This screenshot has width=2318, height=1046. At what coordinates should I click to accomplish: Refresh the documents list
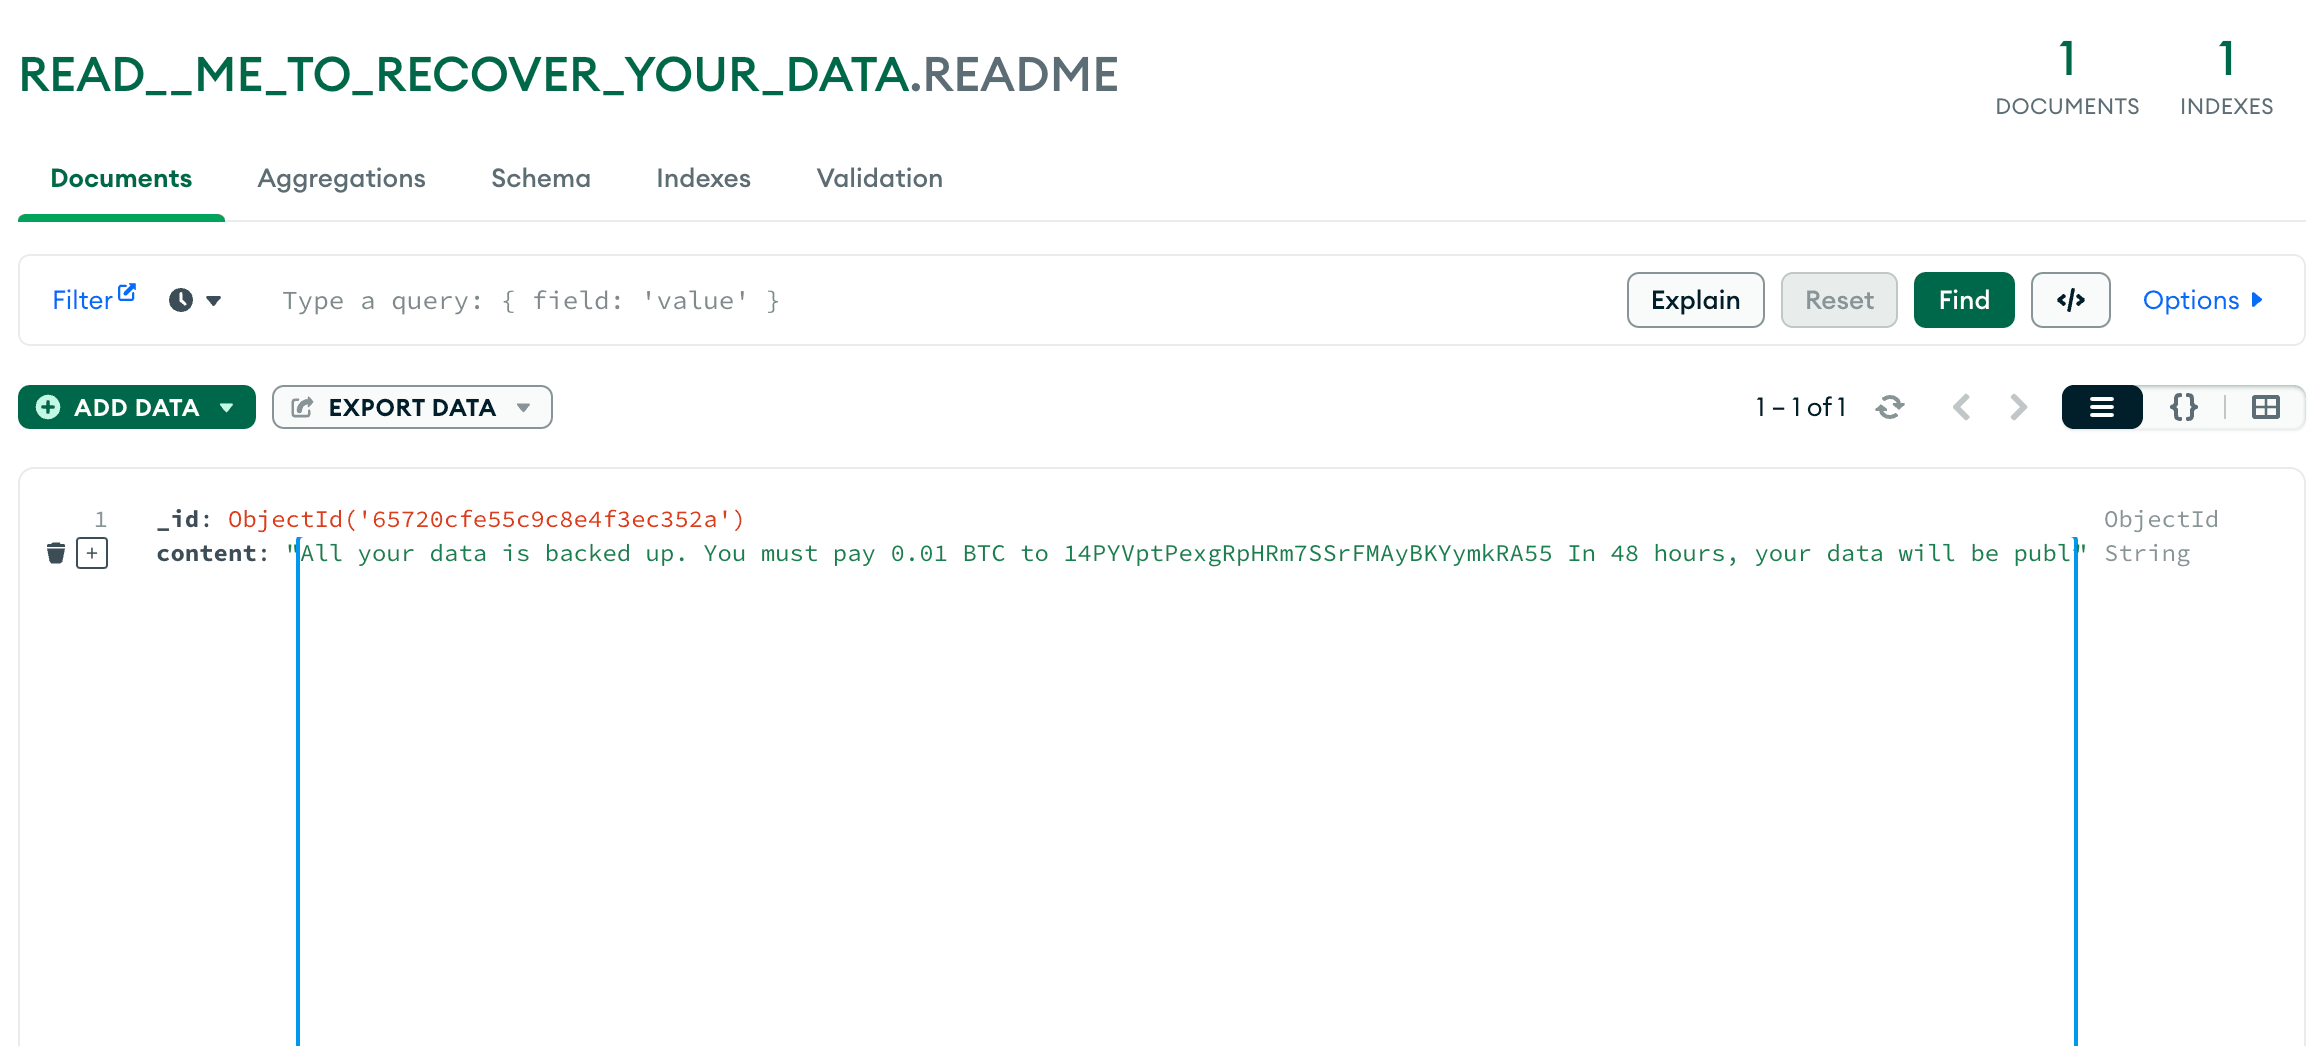click(1889, 407)
